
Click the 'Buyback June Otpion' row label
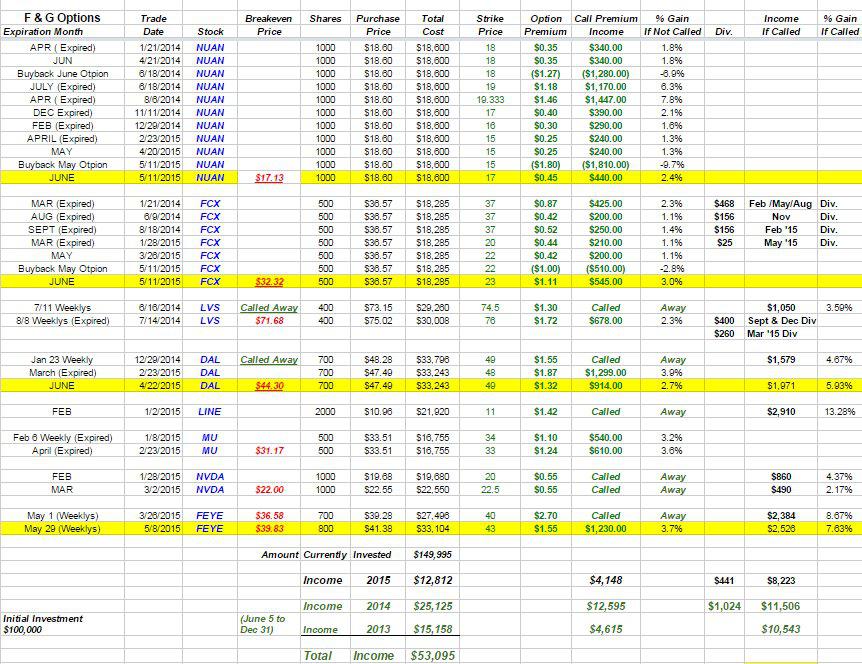(x=63, y=74)
